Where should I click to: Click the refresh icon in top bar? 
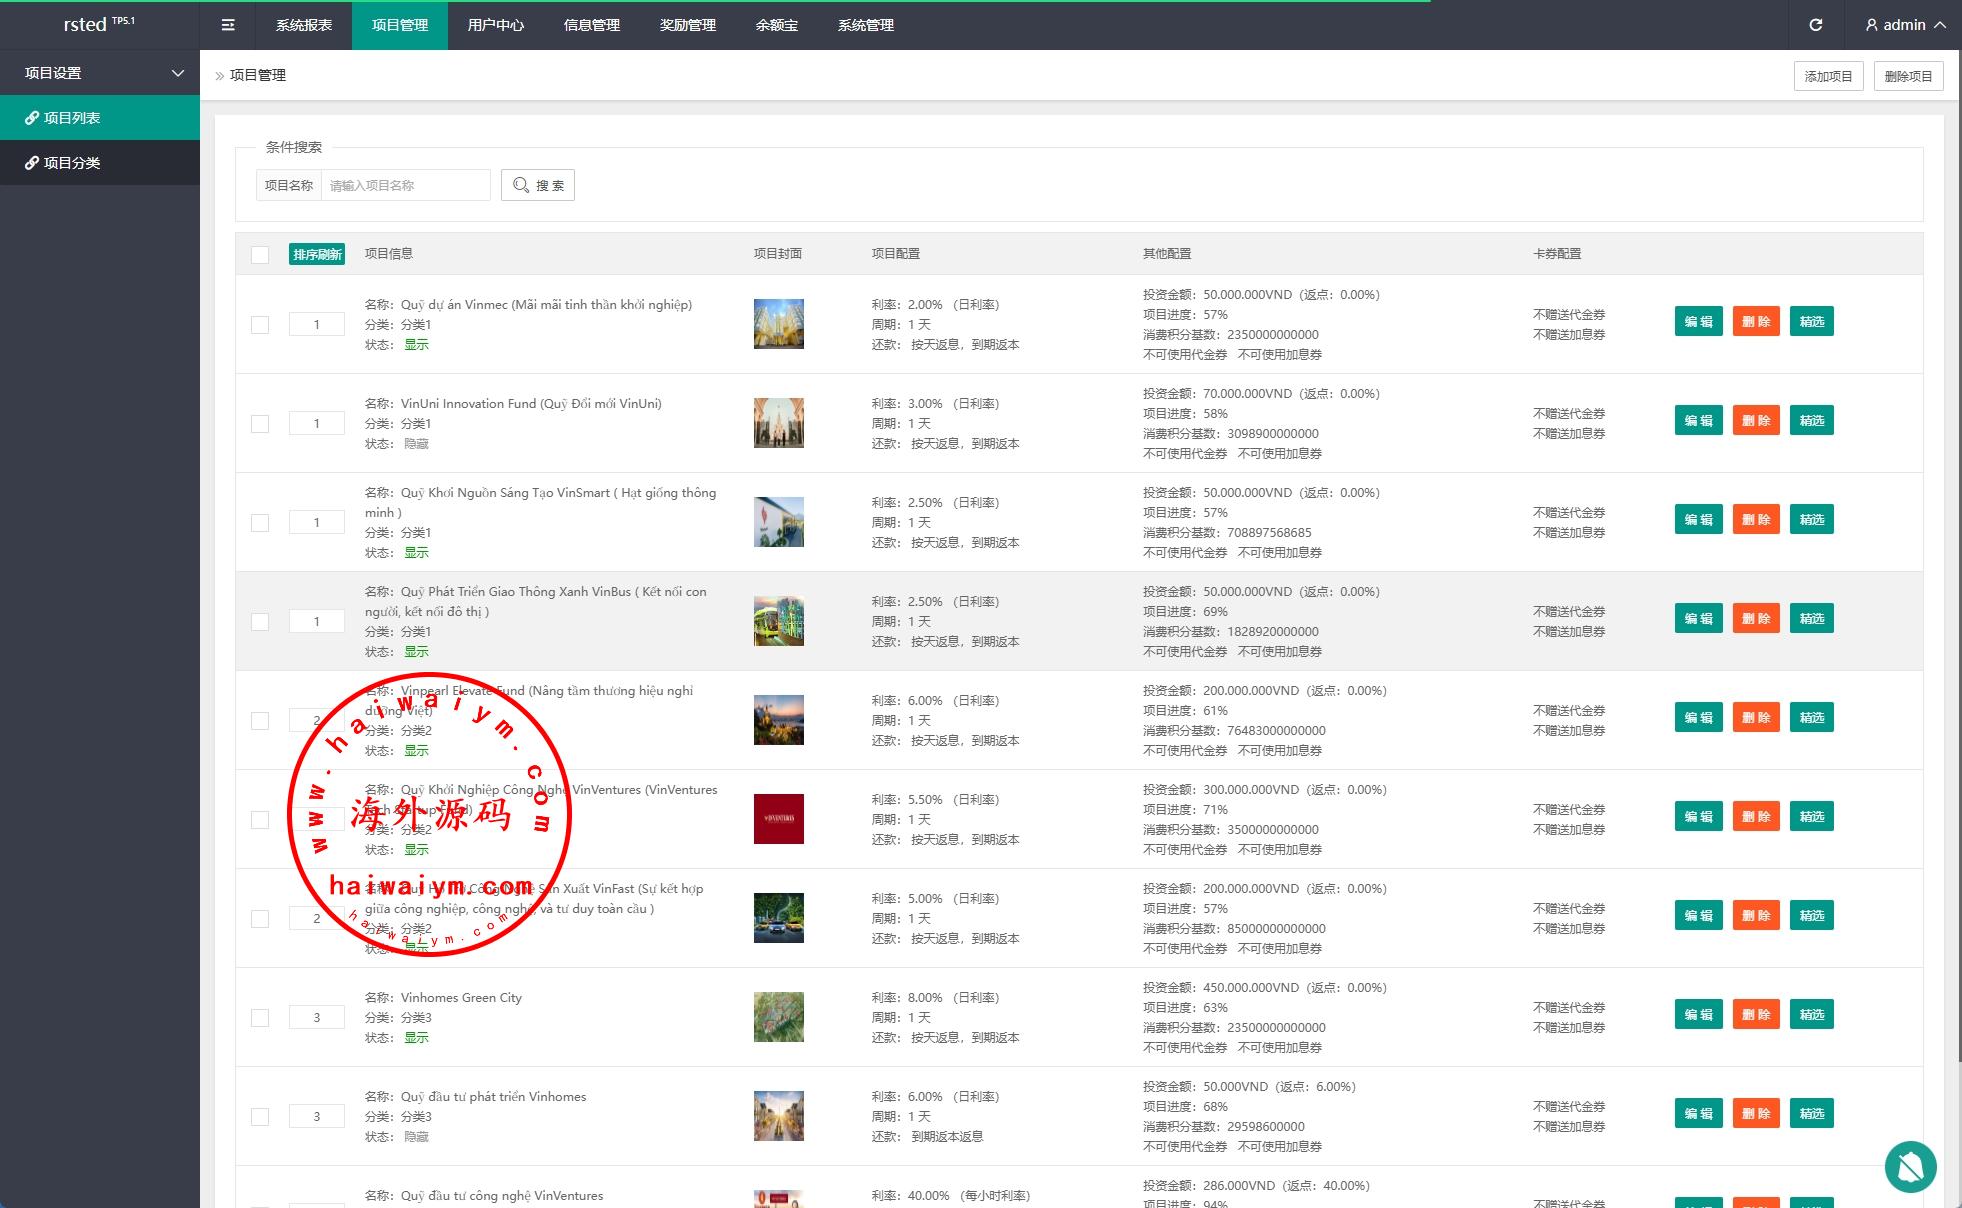1816,25
